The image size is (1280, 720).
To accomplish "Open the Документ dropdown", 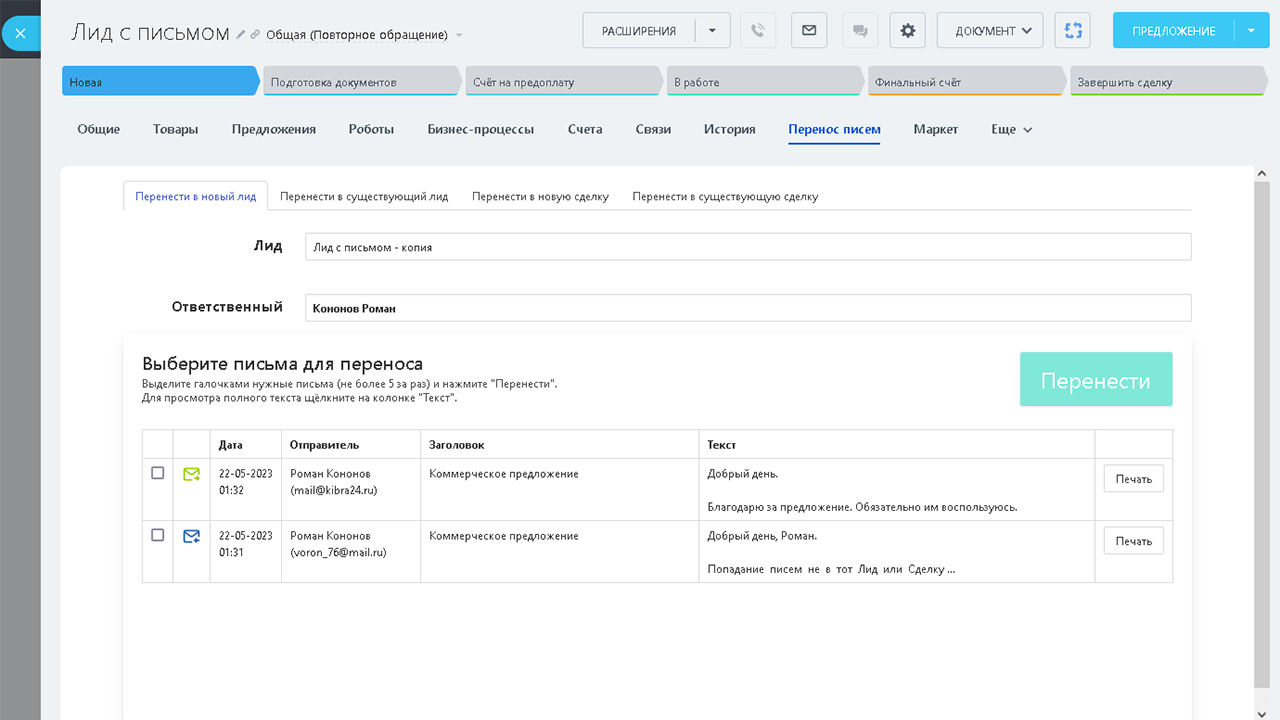I will (990, 31).
